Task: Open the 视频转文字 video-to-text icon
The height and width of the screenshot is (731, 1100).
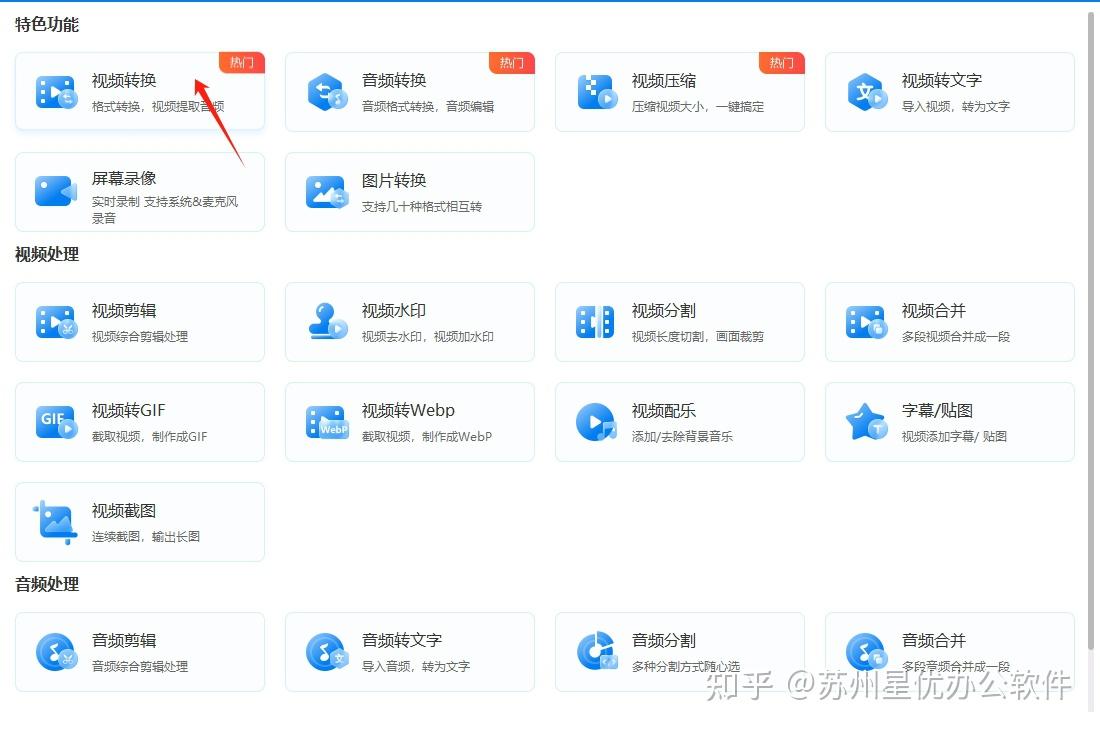Action: point(865,91)
